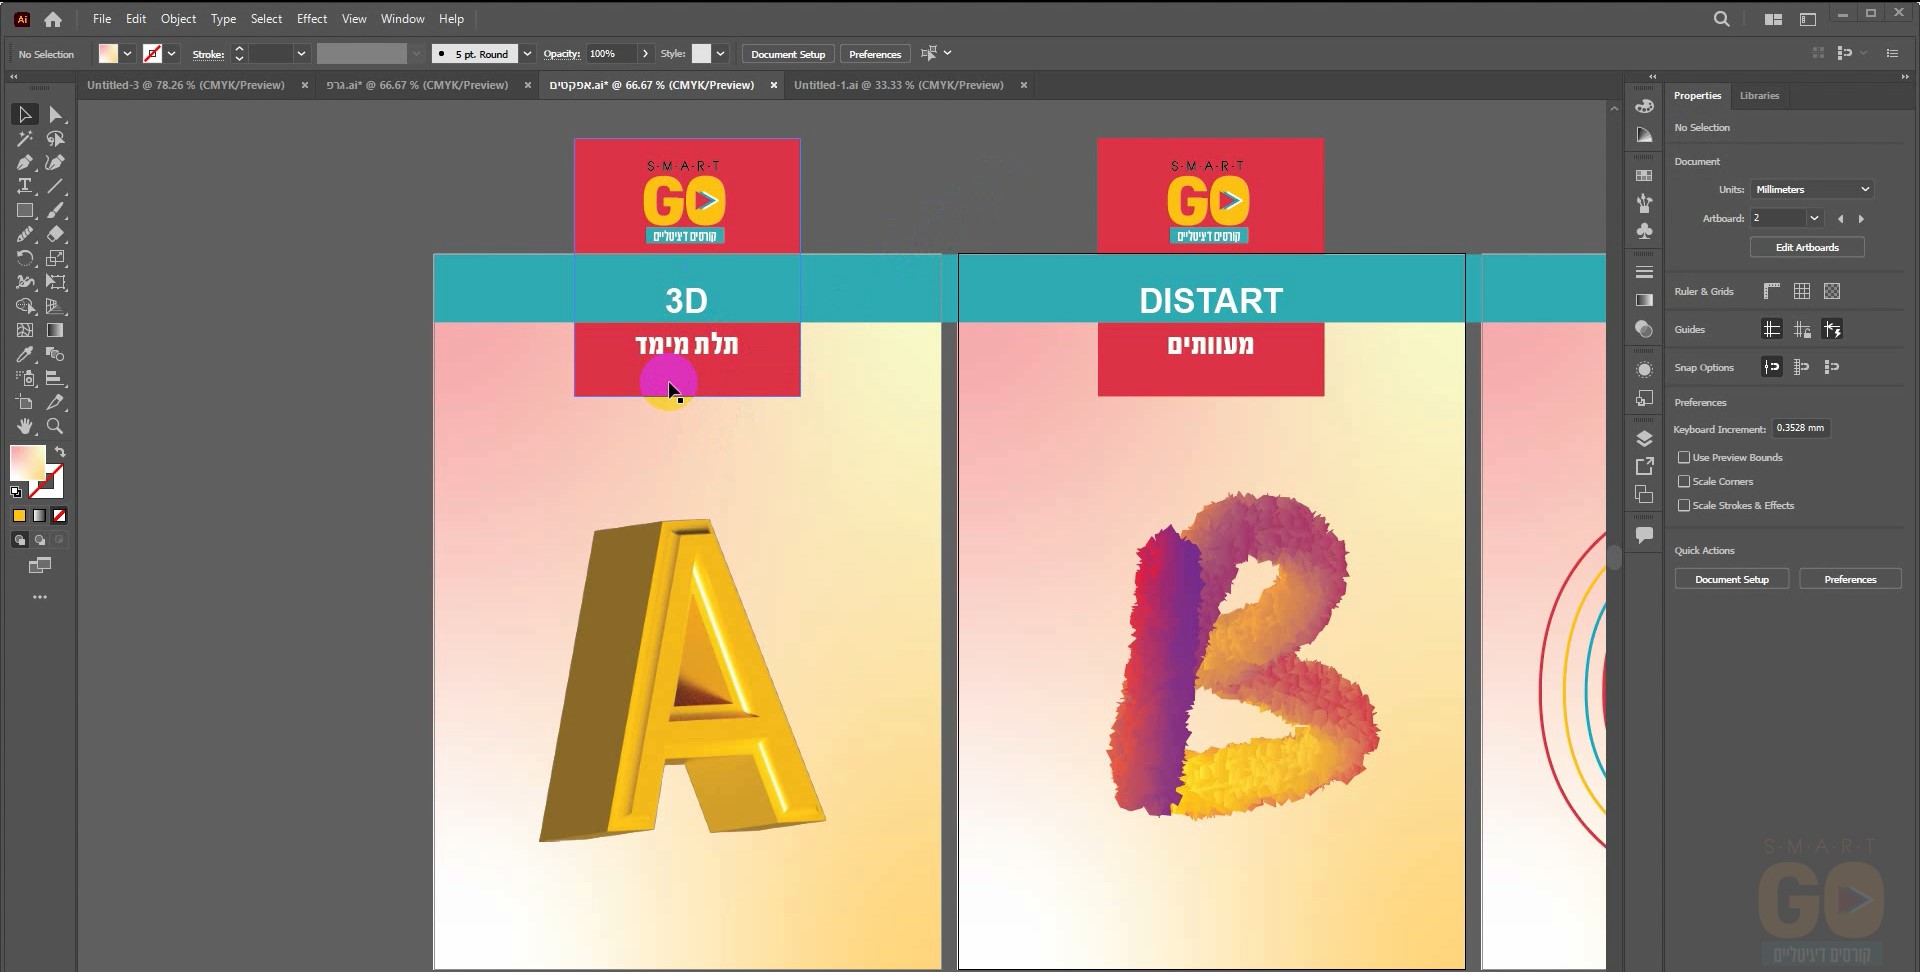Enable Use Preview Bounds checkbox

pos(1684,458)
